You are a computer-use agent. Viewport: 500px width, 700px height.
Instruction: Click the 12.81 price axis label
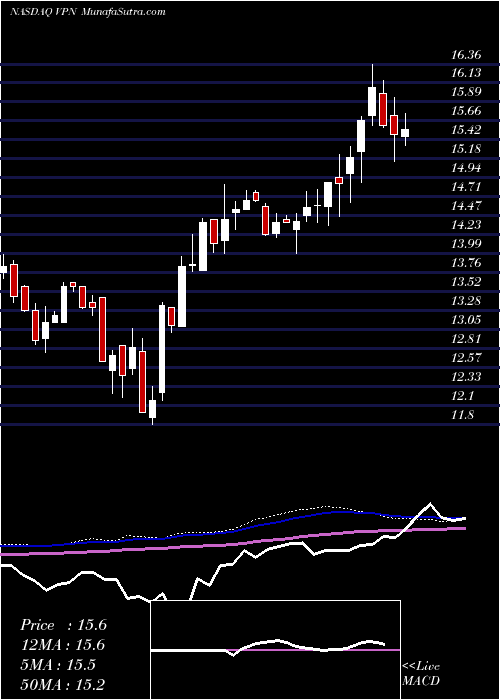pos(466,338)
